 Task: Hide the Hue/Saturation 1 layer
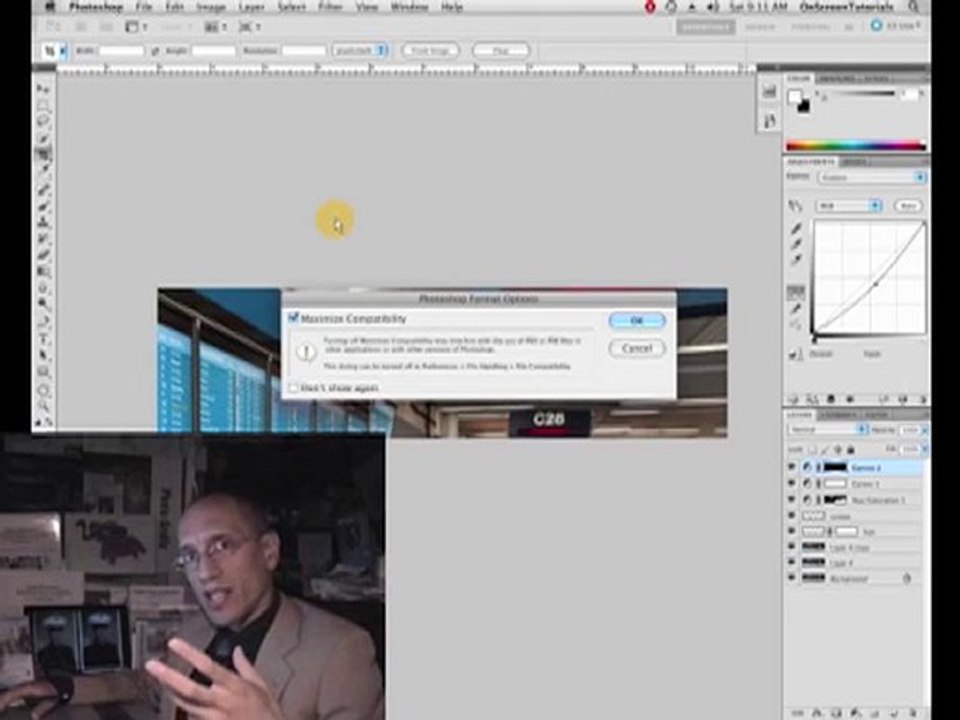point(792,500)
